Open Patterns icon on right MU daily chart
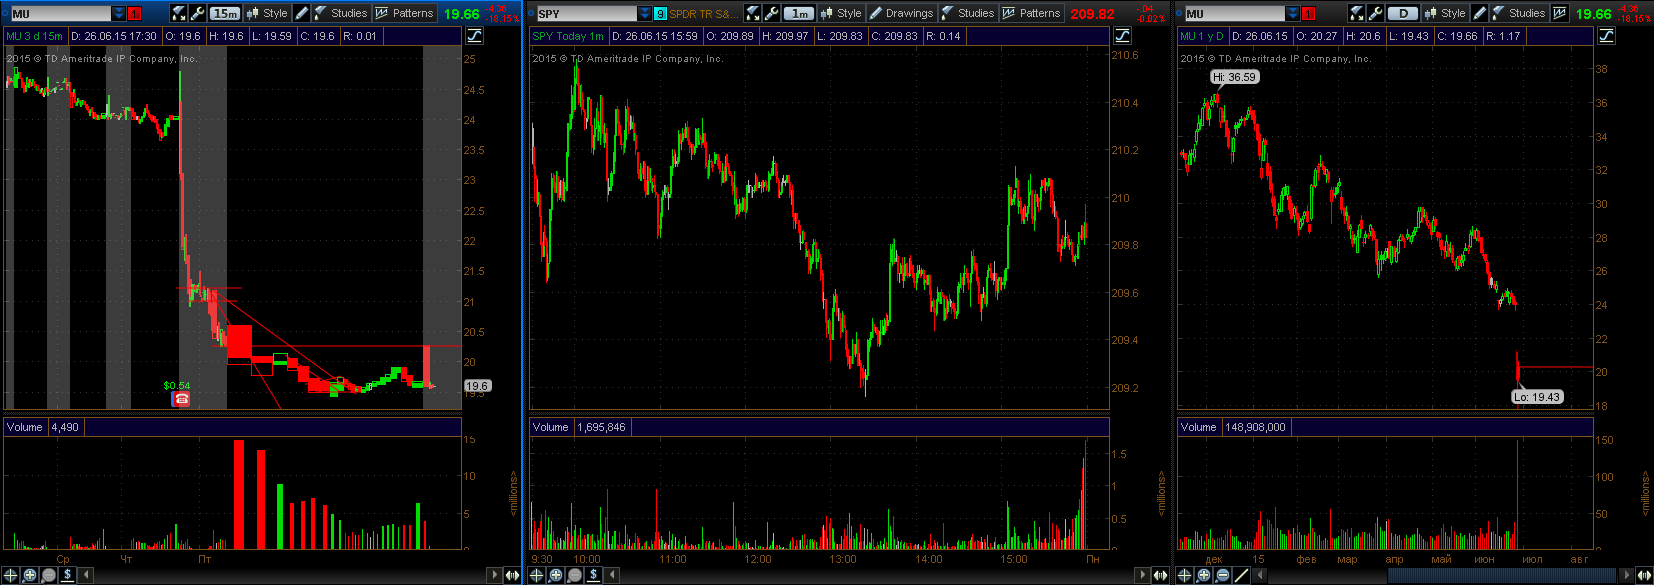 click(1559, 13)
